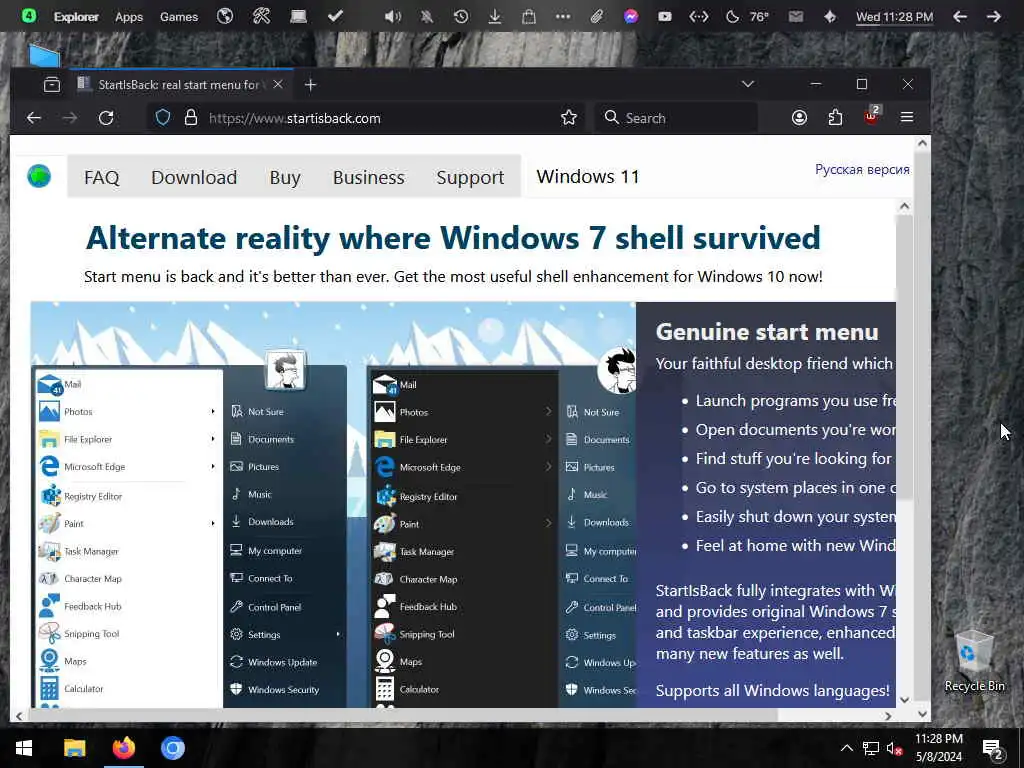This screenshot has height=768, width=1024.
Task: Click the tracking protection shield icon
Action: 163,118
